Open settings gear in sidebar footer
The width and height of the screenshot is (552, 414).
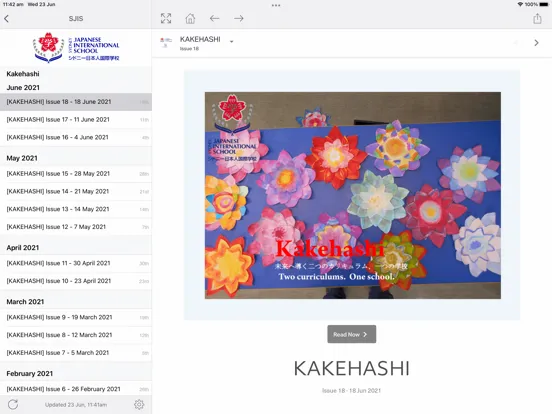coord(139,404)
